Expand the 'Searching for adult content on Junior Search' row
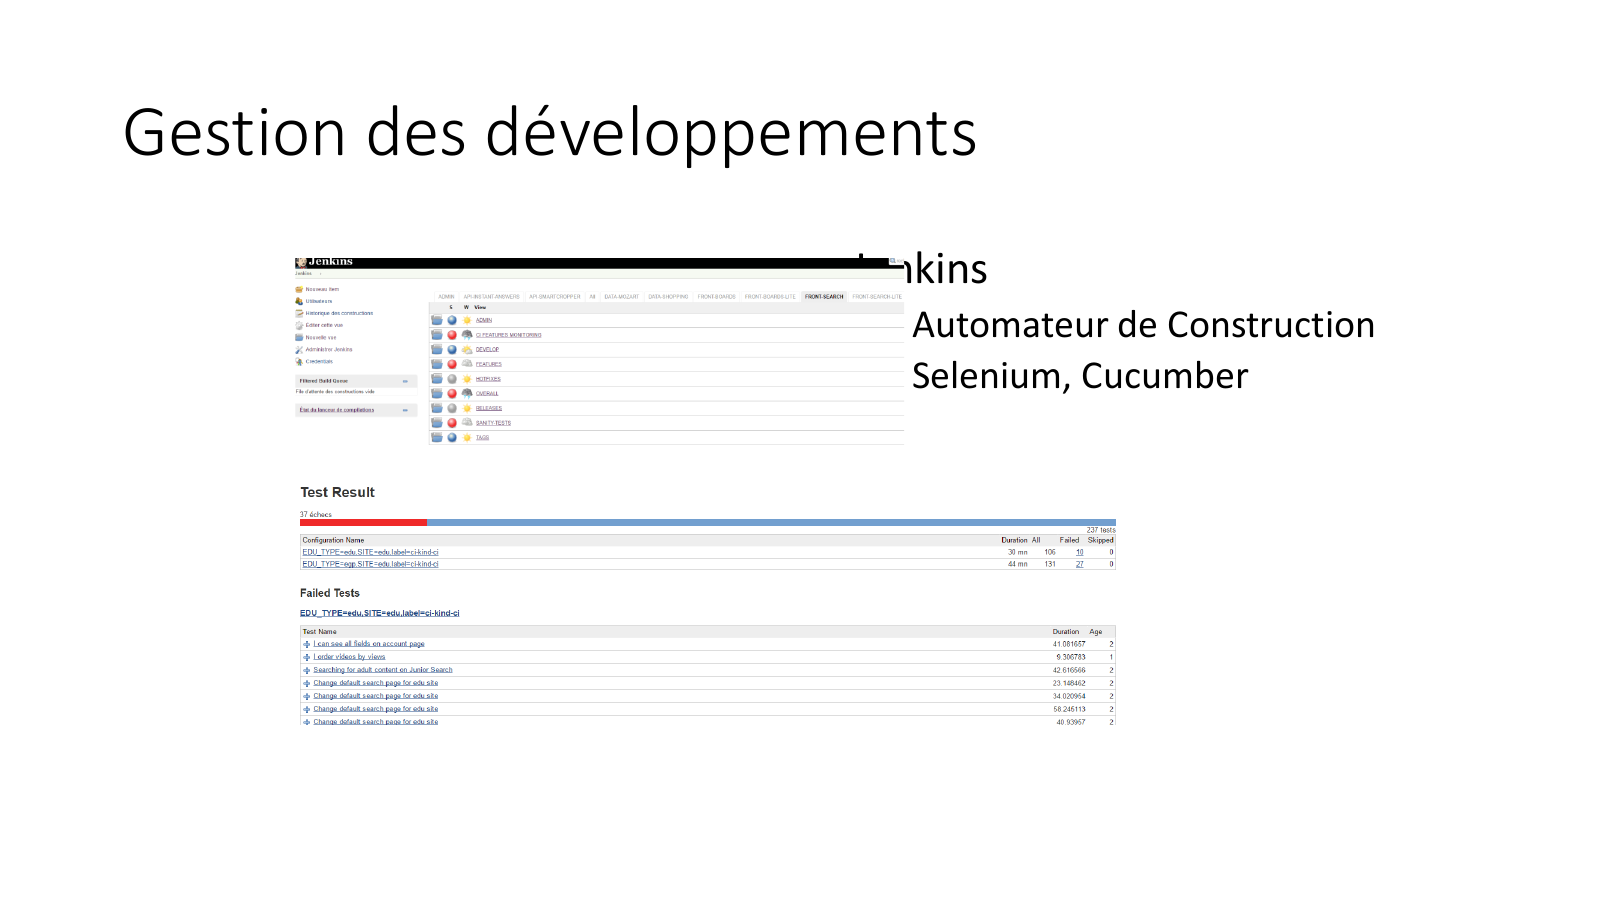 [307, 670]
